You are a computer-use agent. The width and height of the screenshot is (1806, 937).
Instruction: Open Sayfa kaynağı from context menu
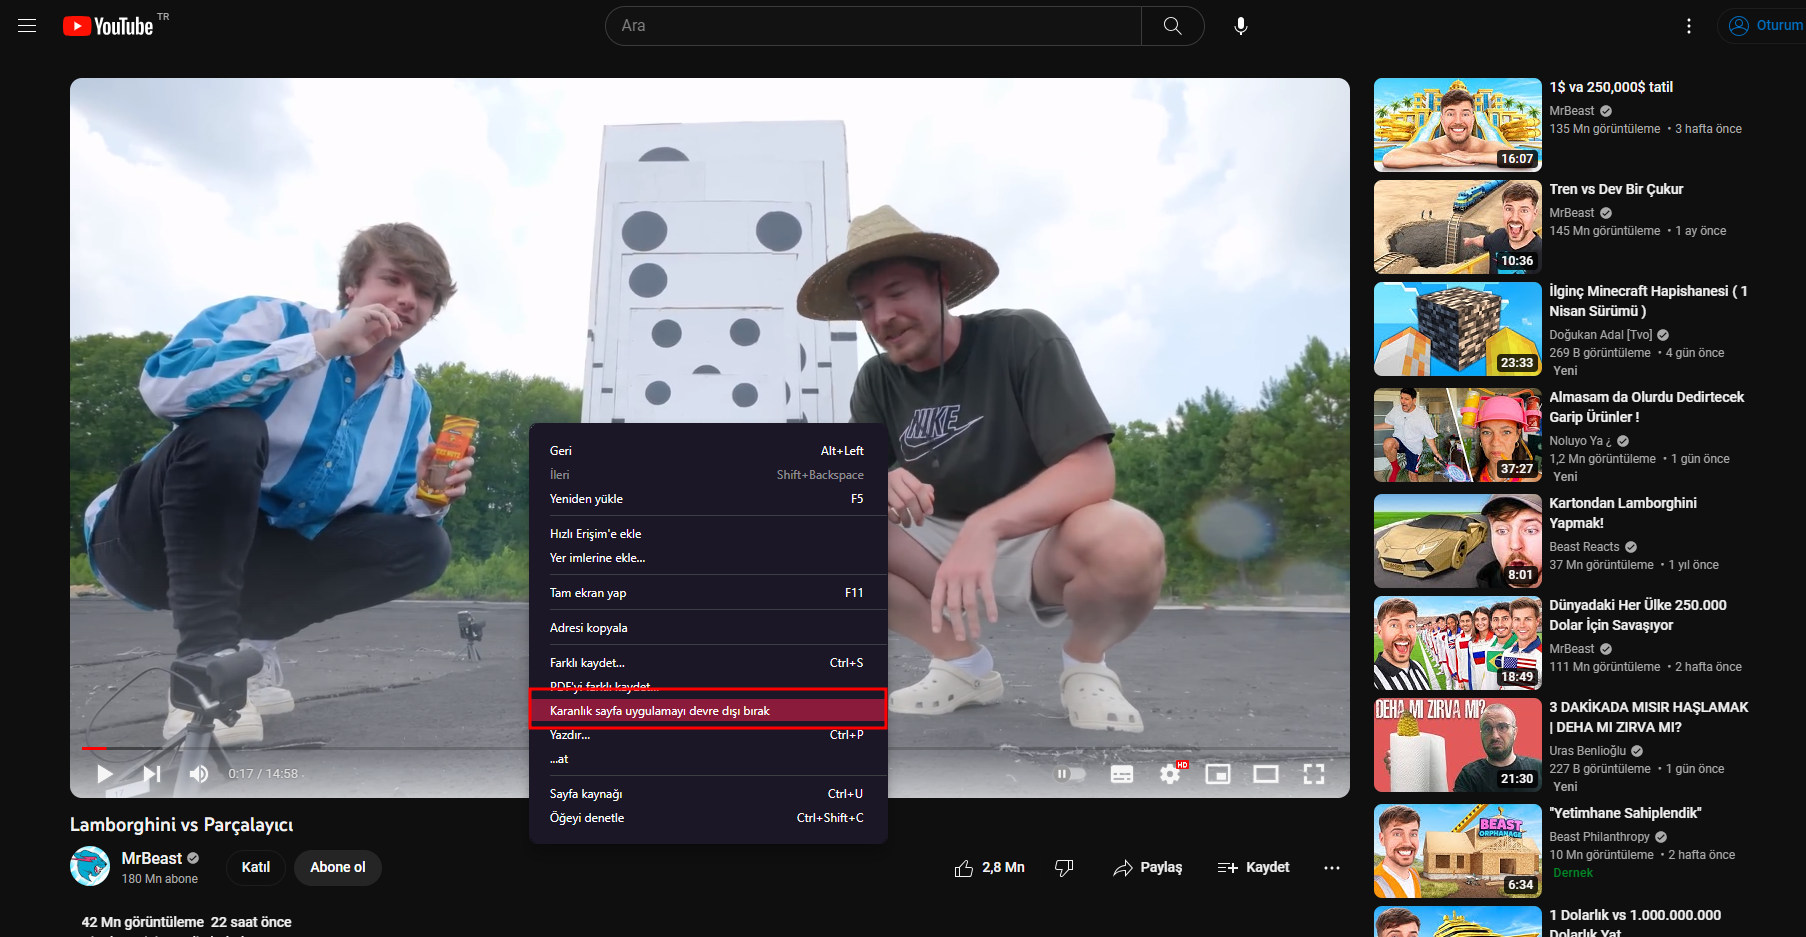[x=708, y=794]
